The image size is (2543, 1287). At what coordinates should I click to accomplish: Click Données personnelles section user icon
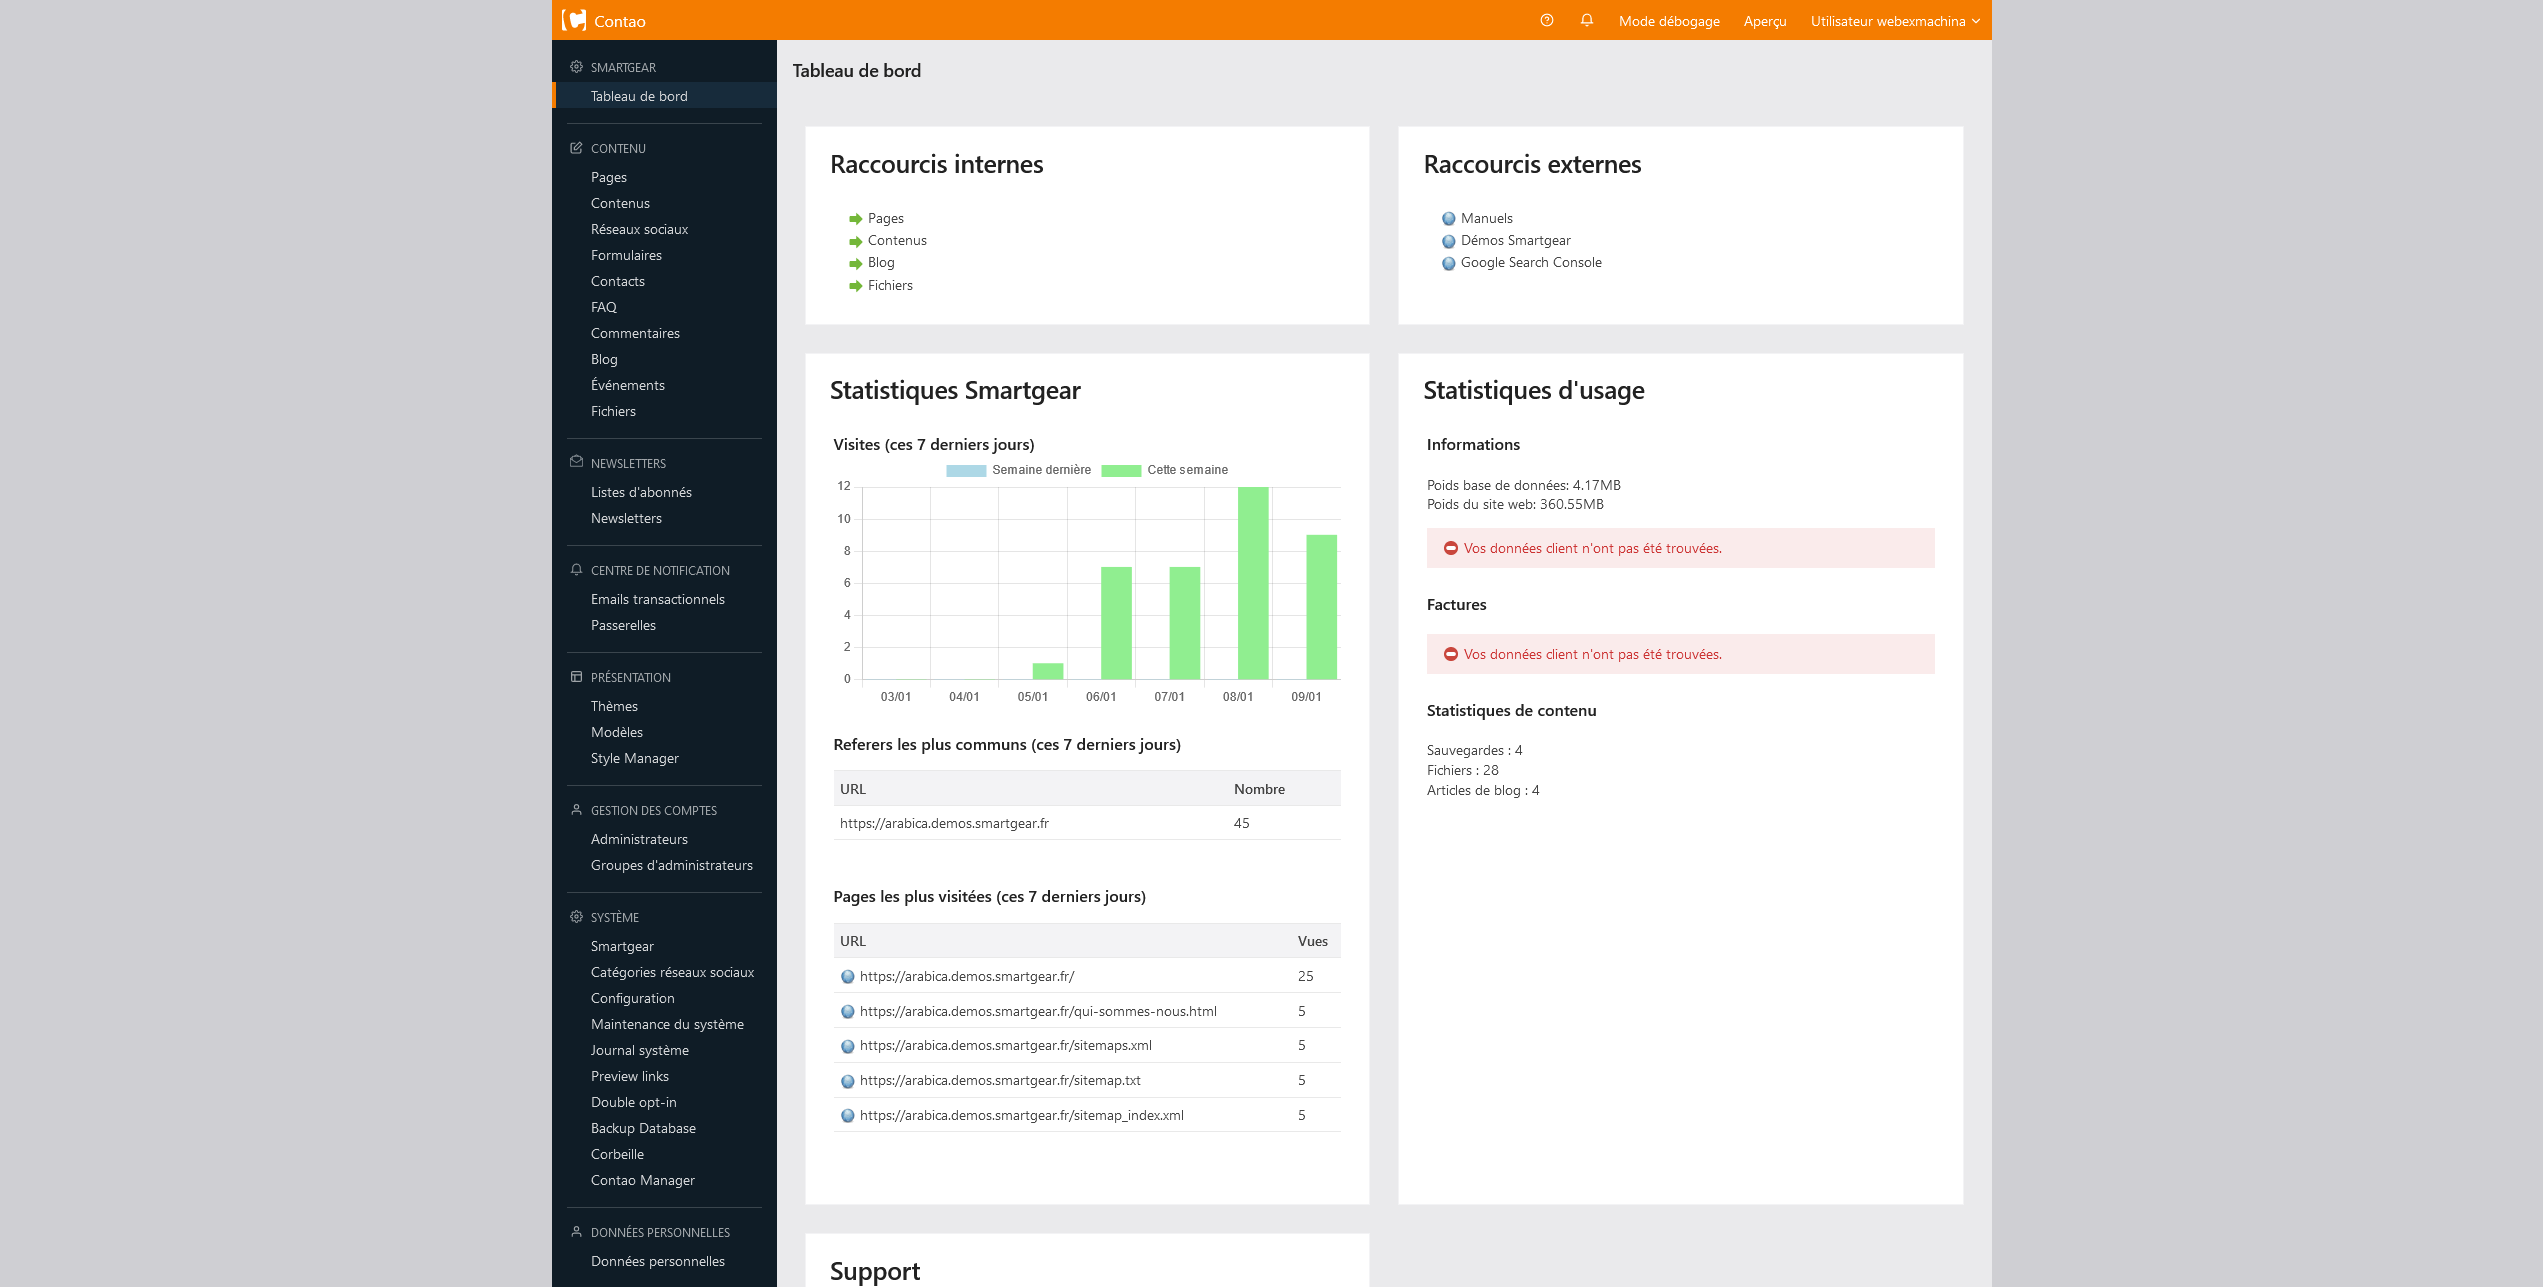point(576,1232)
